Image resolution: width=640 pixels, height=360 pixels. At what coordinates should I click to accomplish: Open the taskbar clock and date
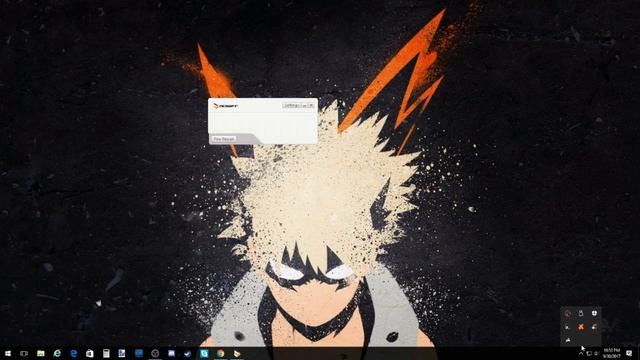coord(611,353)
